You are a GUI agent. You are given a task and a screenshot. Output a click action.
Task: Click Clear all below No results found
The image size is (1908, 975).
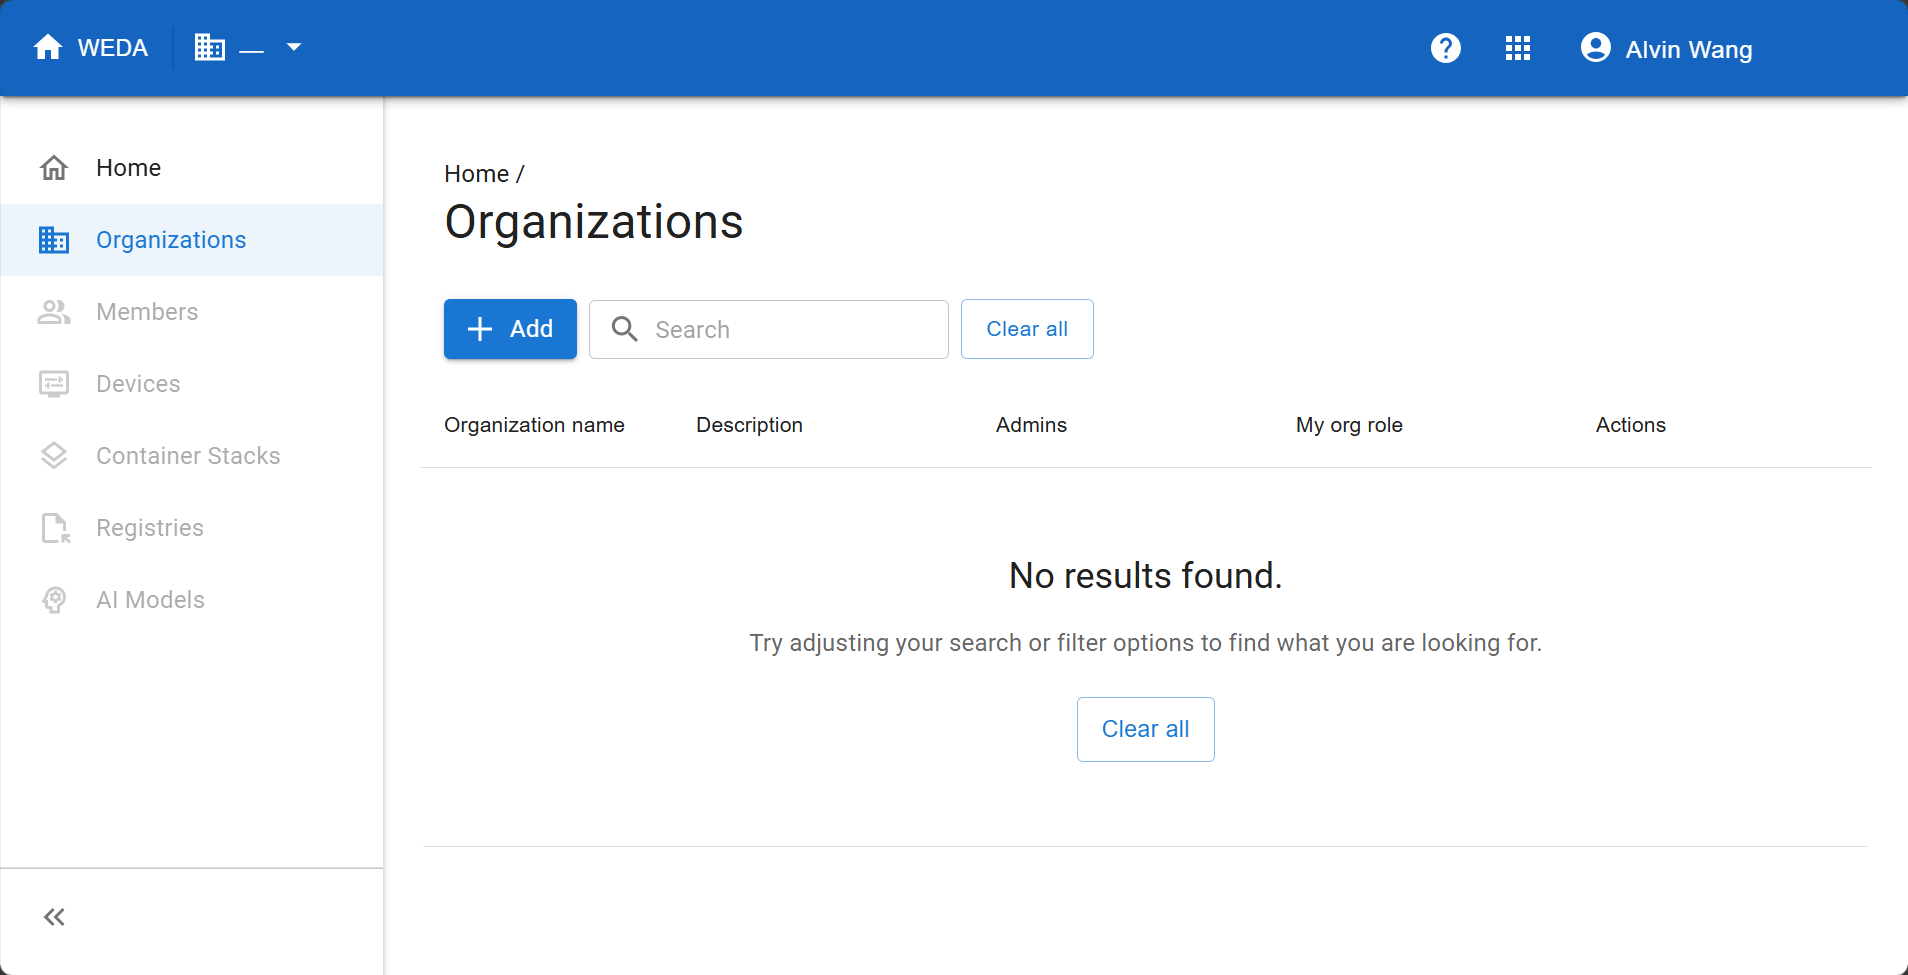pyautogui.click(x=1146, y=729)
